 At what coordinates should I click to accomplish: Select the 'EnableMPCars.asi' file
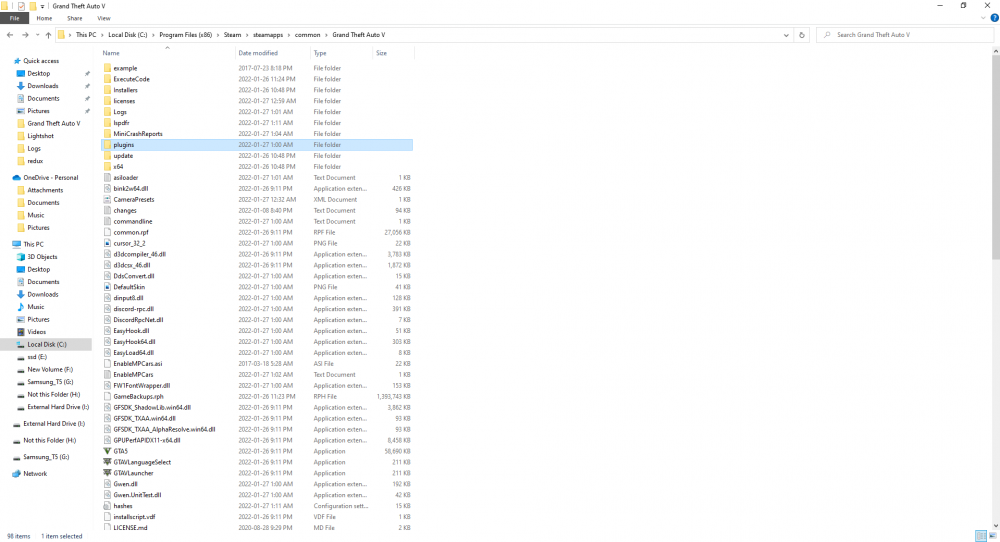(138, 363)
